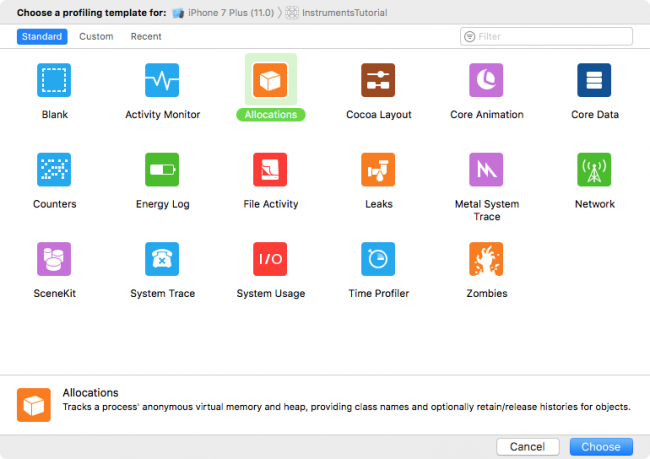
Task: Select the Leaks template icon
Action: pos(378,169)
